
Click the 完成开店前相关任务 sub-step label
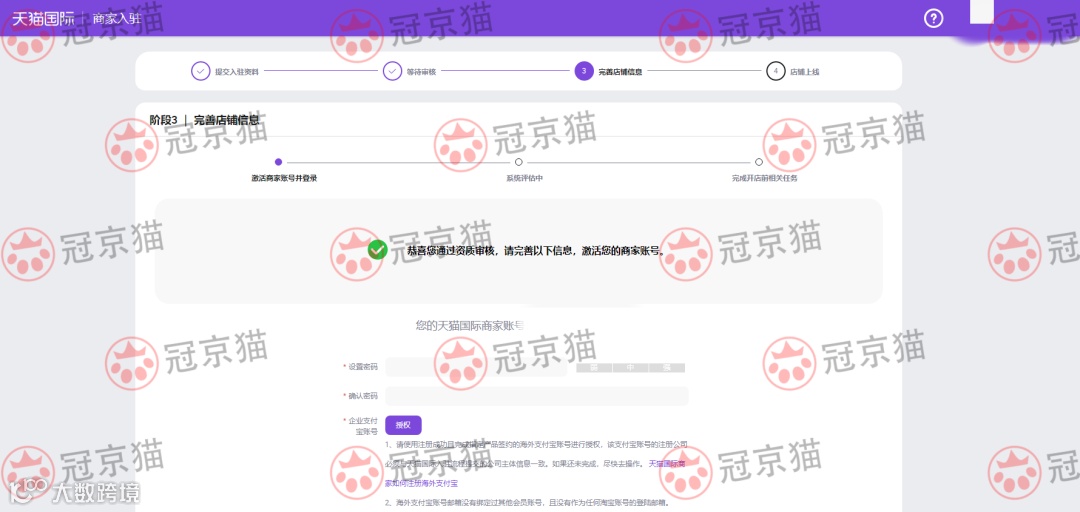click(x=765, y=178)
